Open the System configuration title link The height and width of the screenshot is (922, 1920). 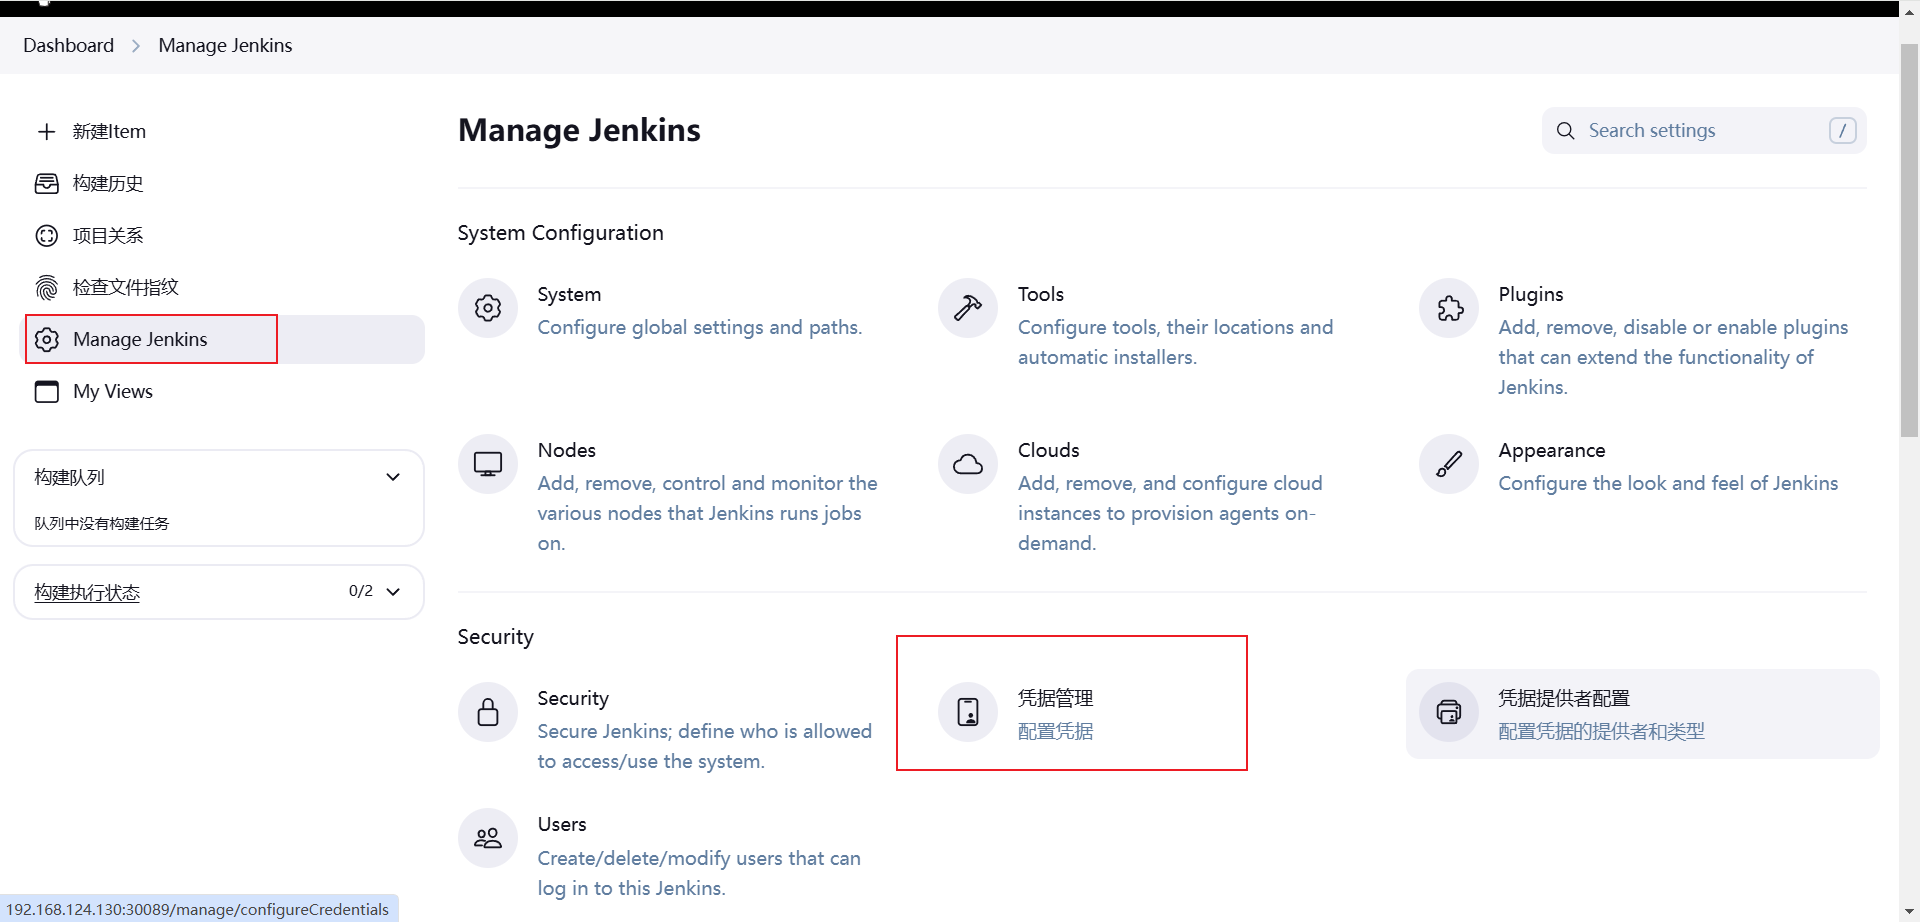(569, 294)
